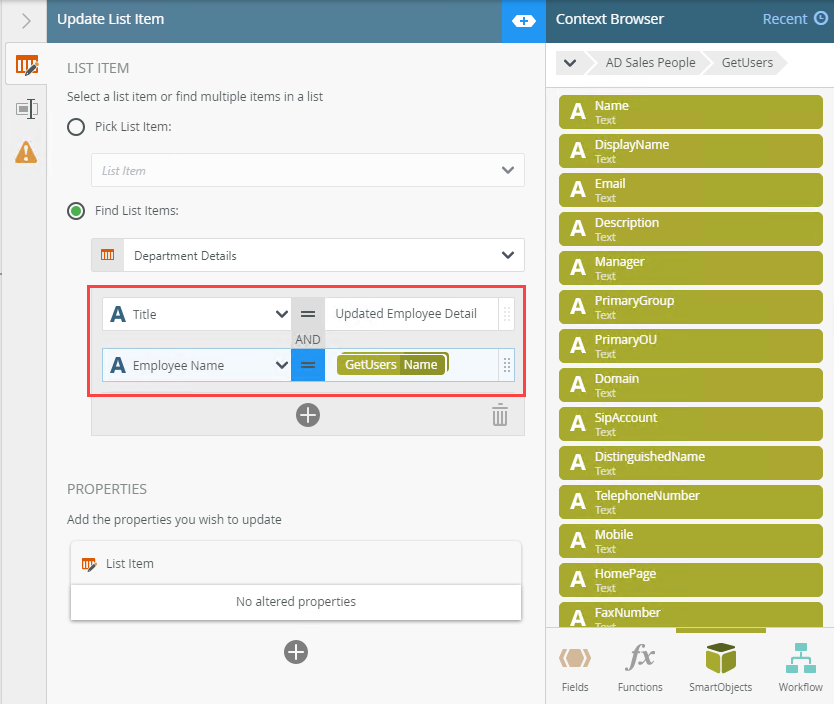
Task: Open the rename properties sidebar icon
Action: (x=26, y=109)
